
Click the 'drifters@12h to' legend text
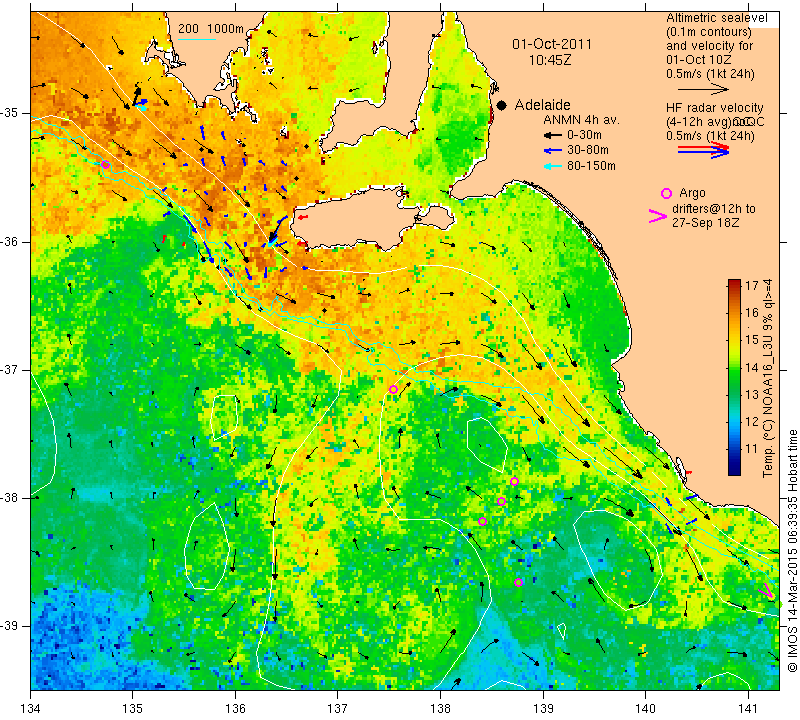click(713, 209)
